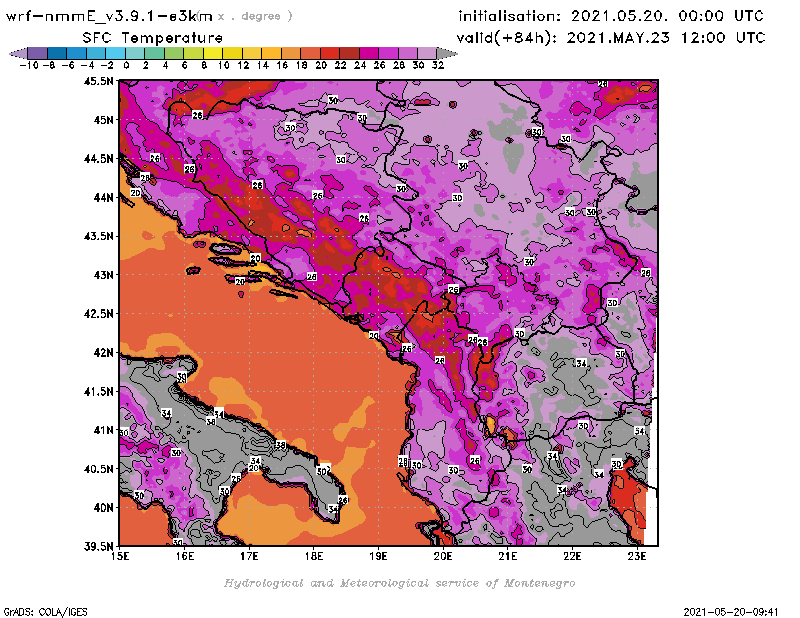Click the "wrf-nmmE_v3.9.1-e3km" model label

click(x=109, y=16)
